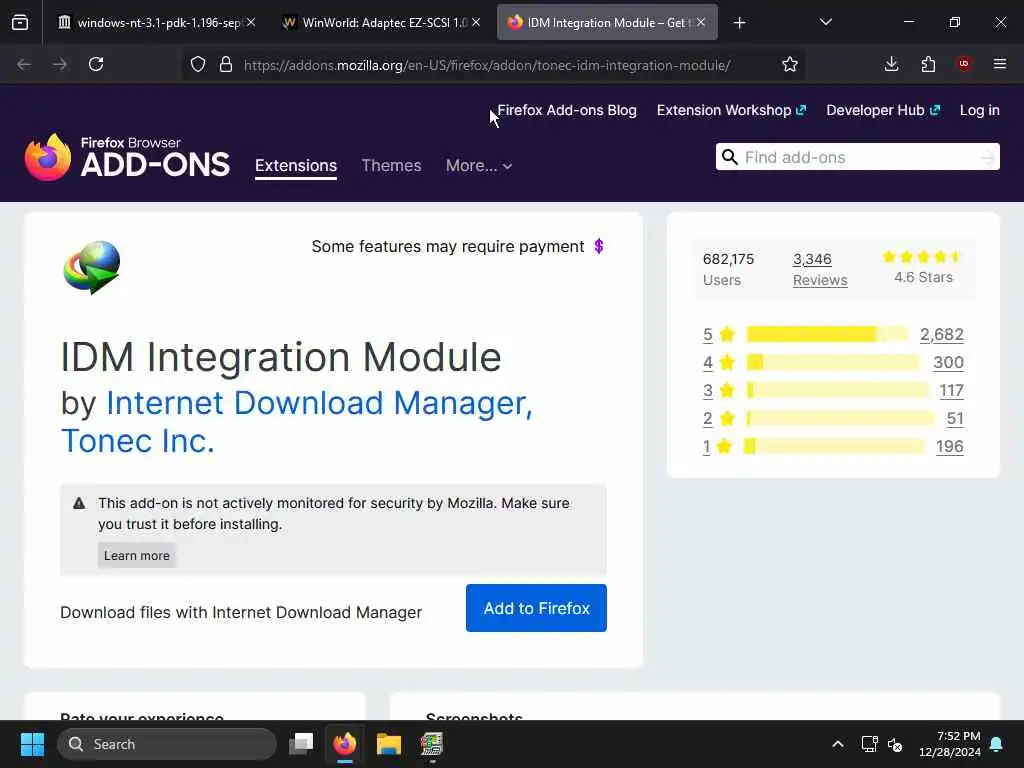Open the uBlock Origin toolbar icon
Image resolution: width=1024 pixels, height=768 pixels.
964,63
